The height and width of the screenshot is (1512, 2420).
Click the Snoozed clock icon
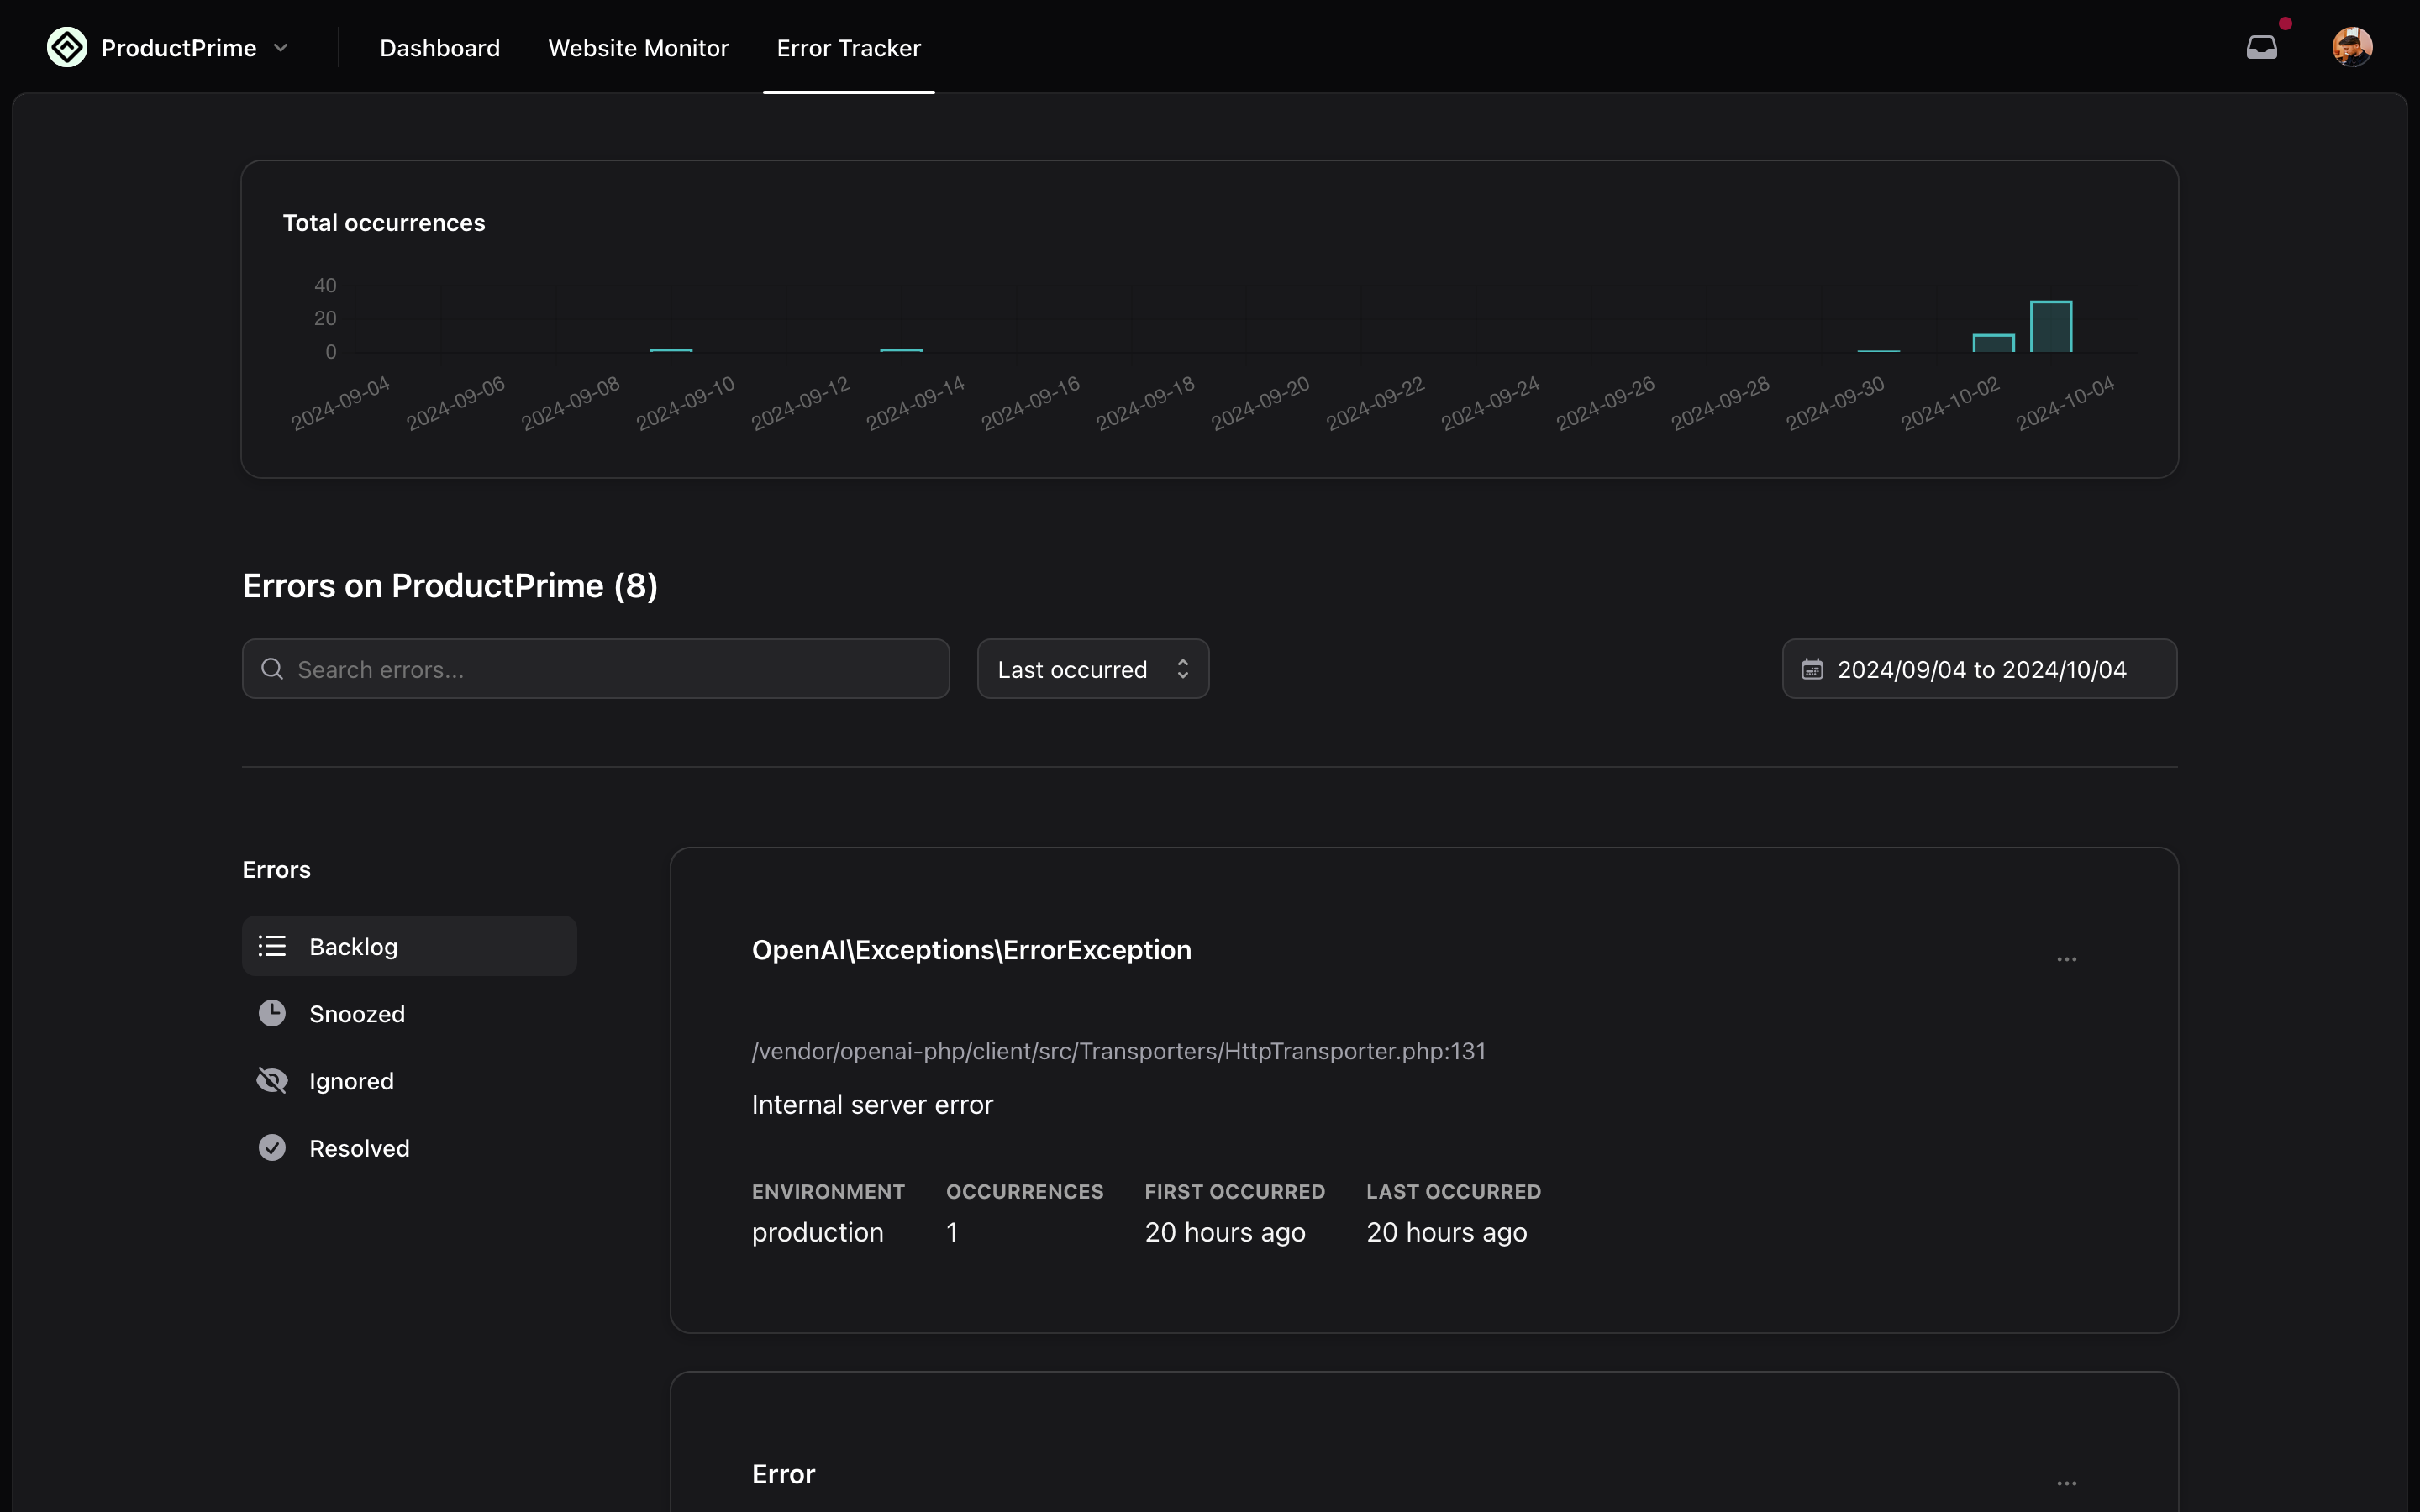coord(272,1013)
